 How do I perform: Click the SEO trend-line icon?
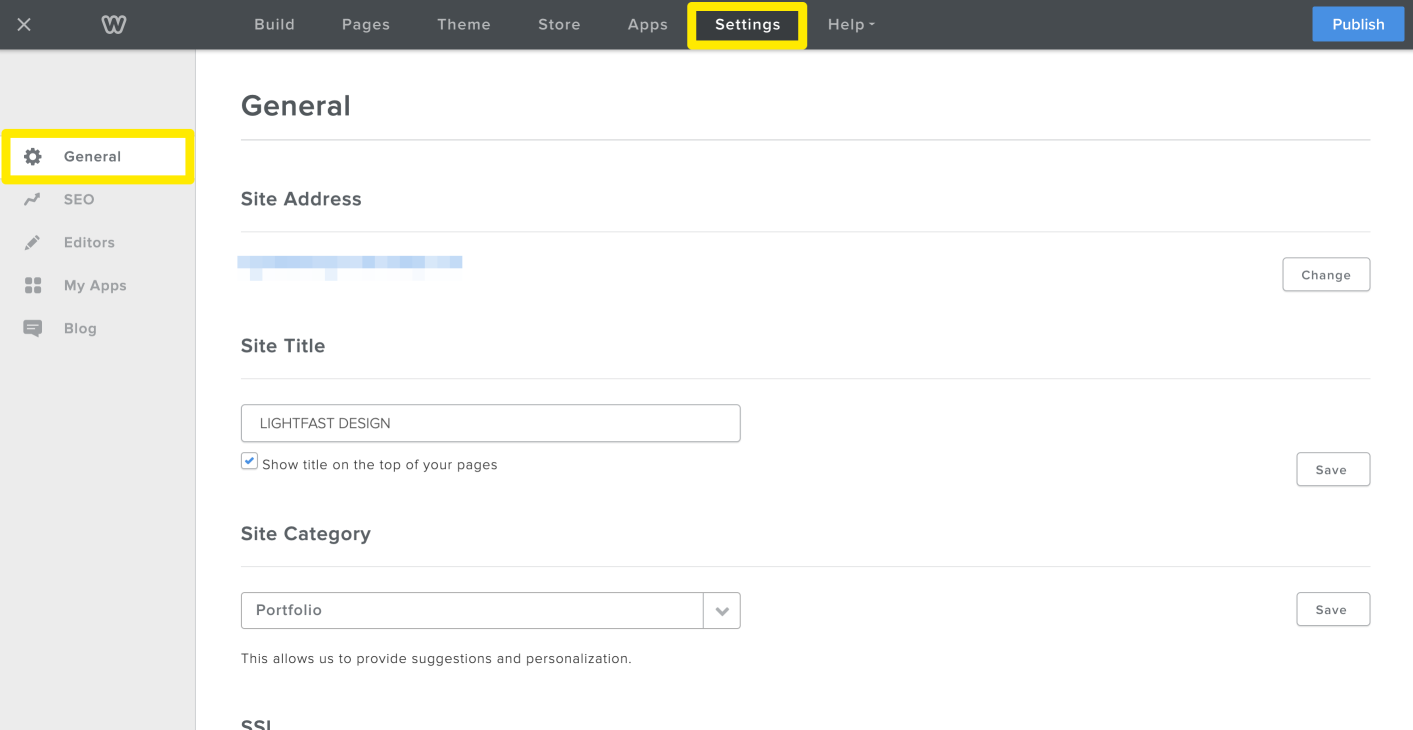(33, 199)
